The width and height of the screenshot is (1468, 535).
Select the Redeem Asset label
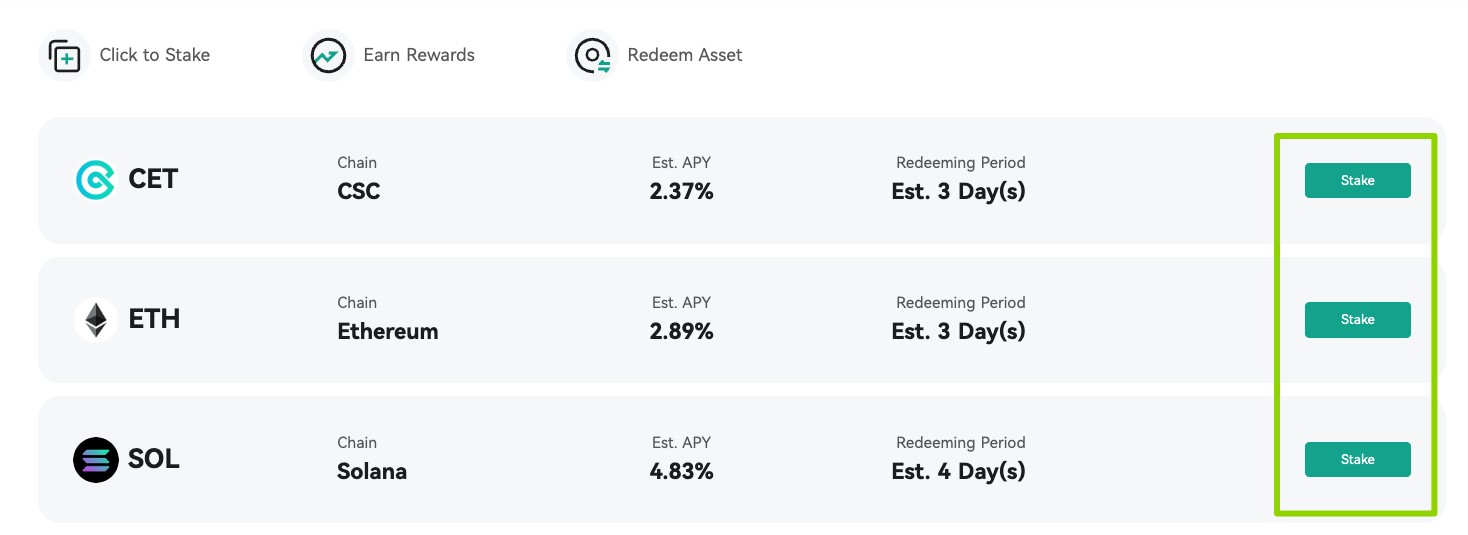685,55
